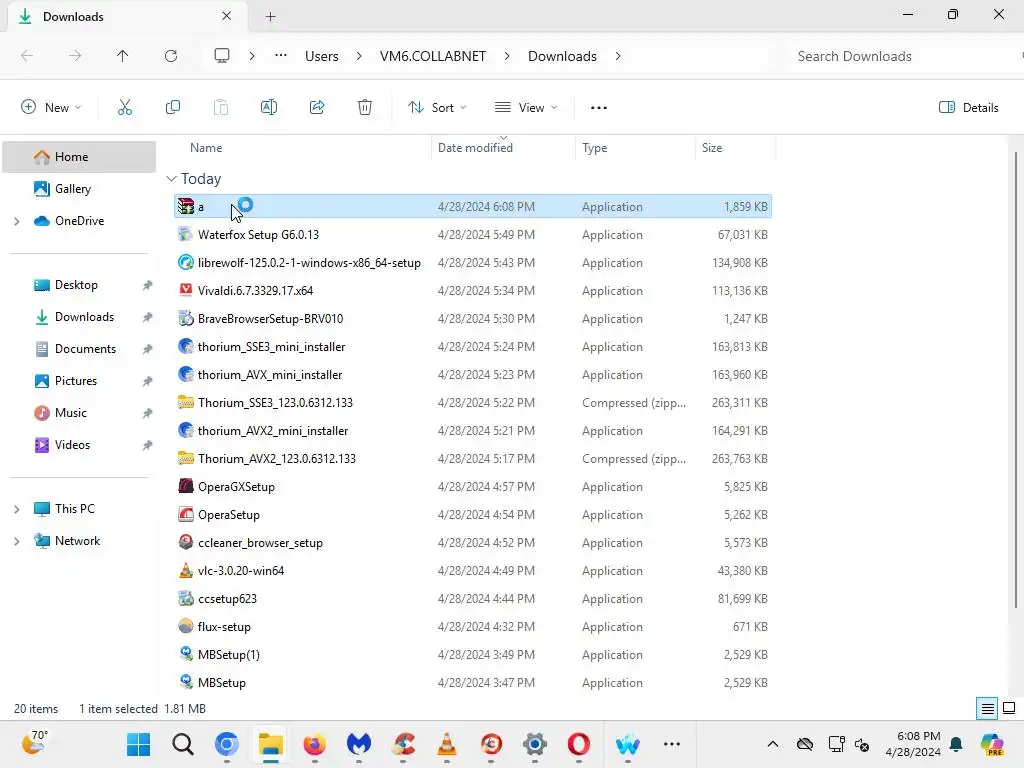This screenshot has width=1024, height=768.
Task: Expand This PC tree node
Action: pos(17,509)
